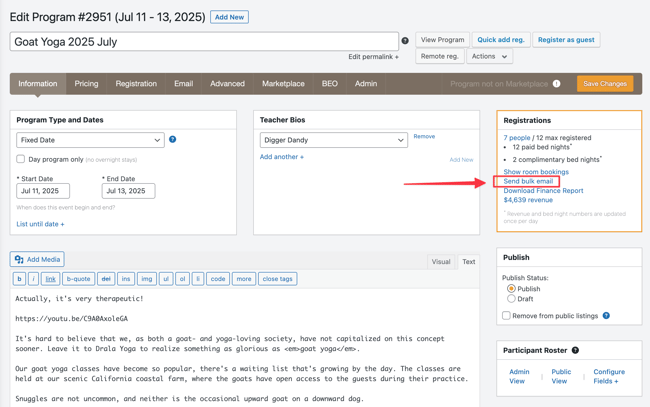
Task: Remove the Digger Dandy teacher bio
Action: [x=424, y=136]
